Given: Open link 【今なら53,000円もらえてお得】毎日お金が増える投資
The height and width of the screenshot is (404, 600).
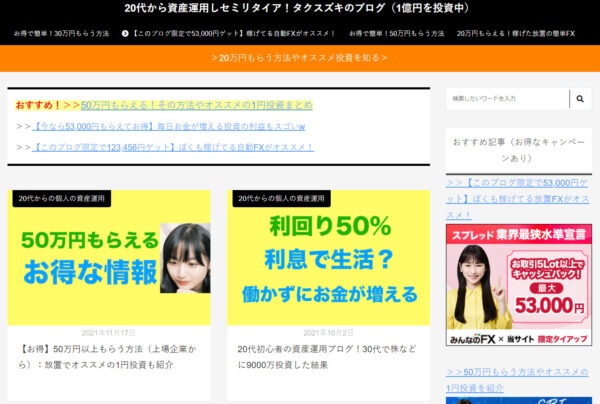Looking at the screenshot, I should pyautogui.click(x=169, y=127).
